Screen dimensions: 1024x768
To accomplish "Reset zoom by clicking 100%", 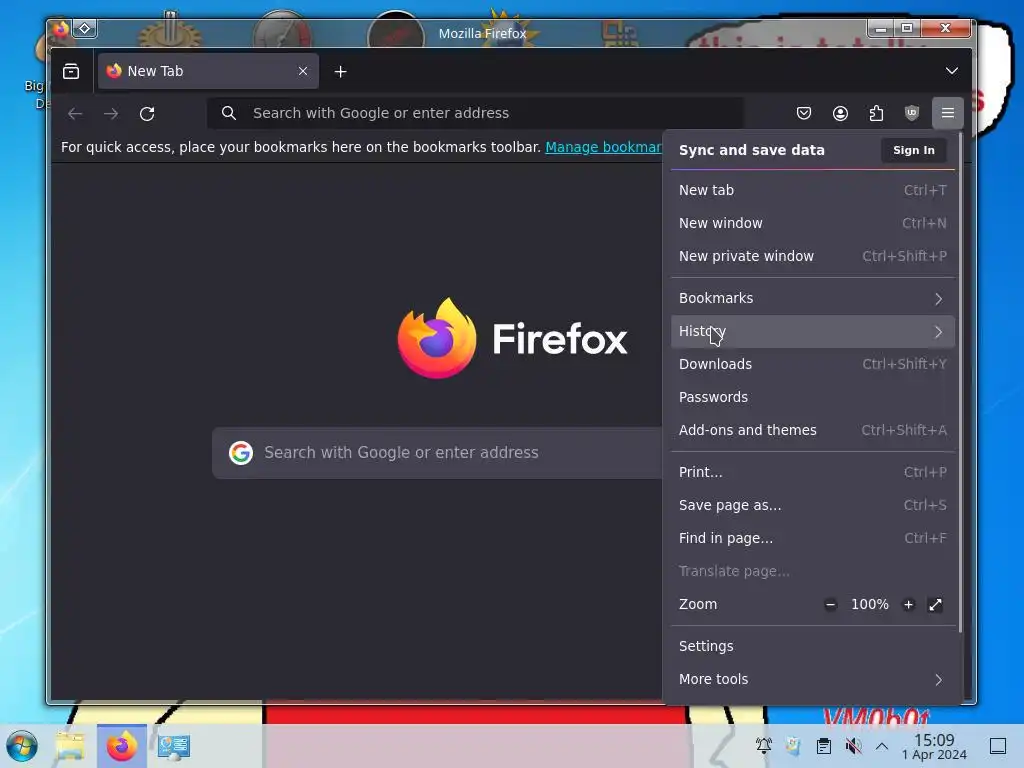I will pyautogui.click(x=869, y=605).
